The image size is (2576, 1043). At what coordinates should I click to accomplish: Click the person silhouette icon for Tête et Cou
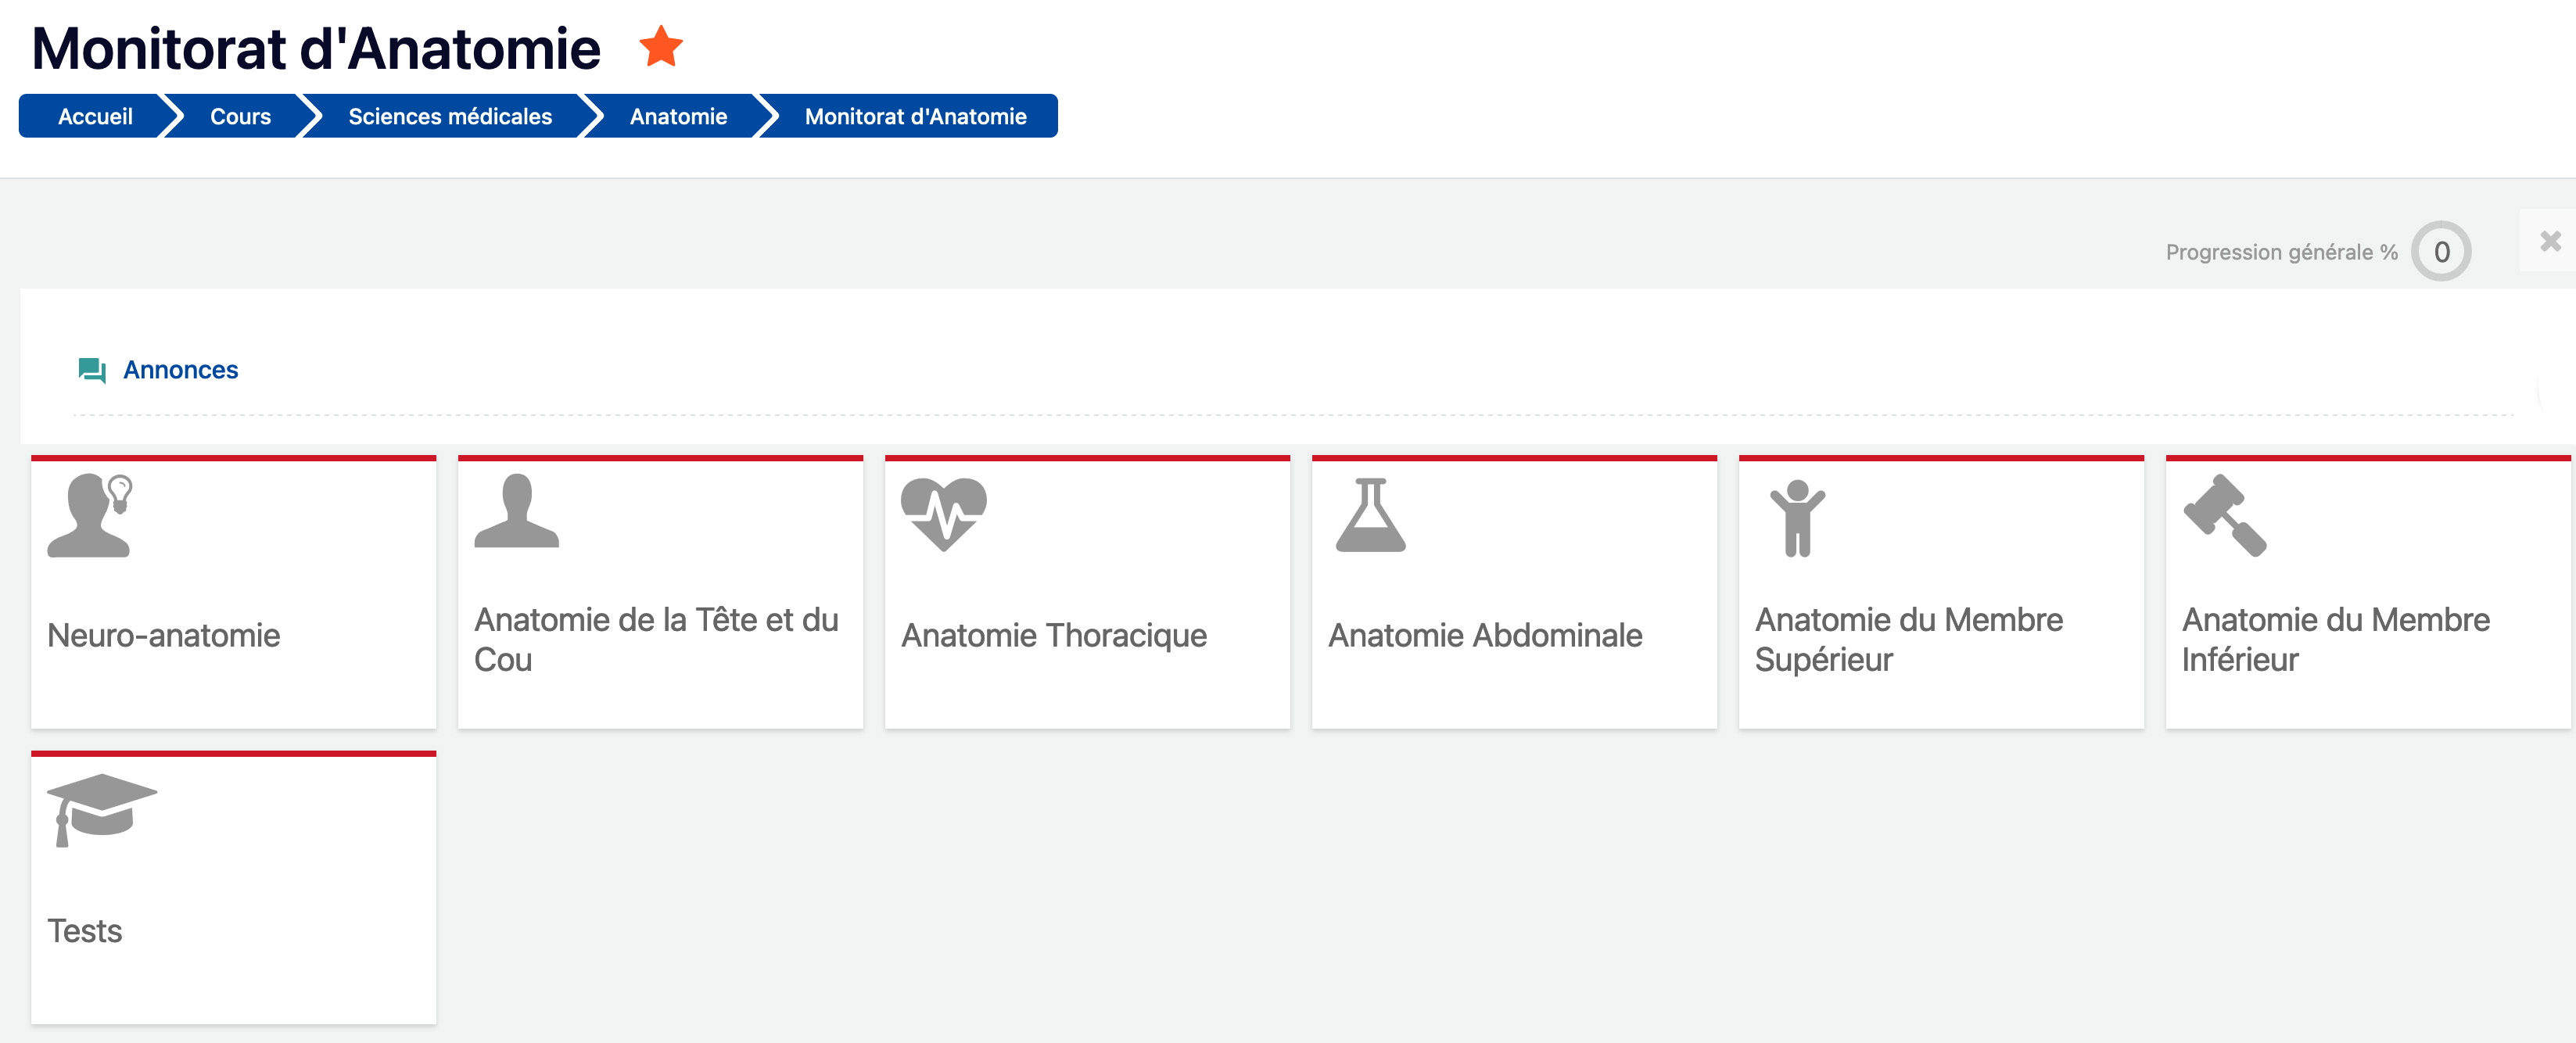516,511
